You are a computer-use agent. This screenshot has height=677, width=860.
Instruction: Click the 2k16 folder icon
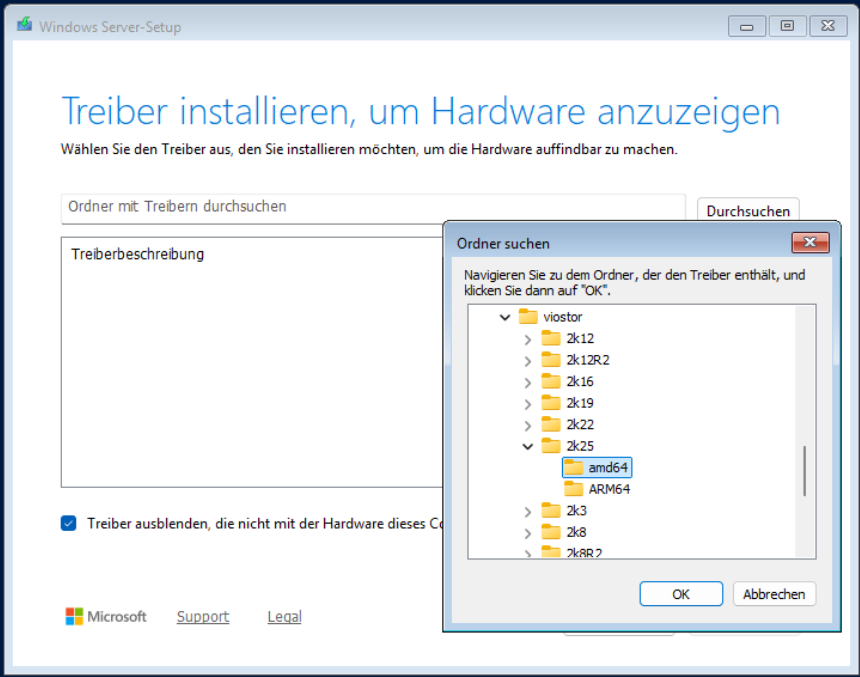551,382
